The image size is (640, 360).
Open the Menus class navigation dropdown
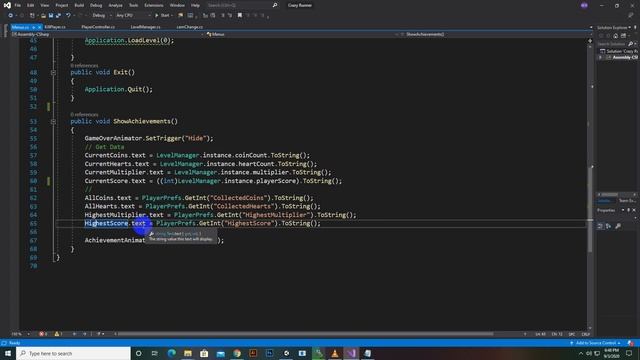pyautogui.click(x=302, y=34)
